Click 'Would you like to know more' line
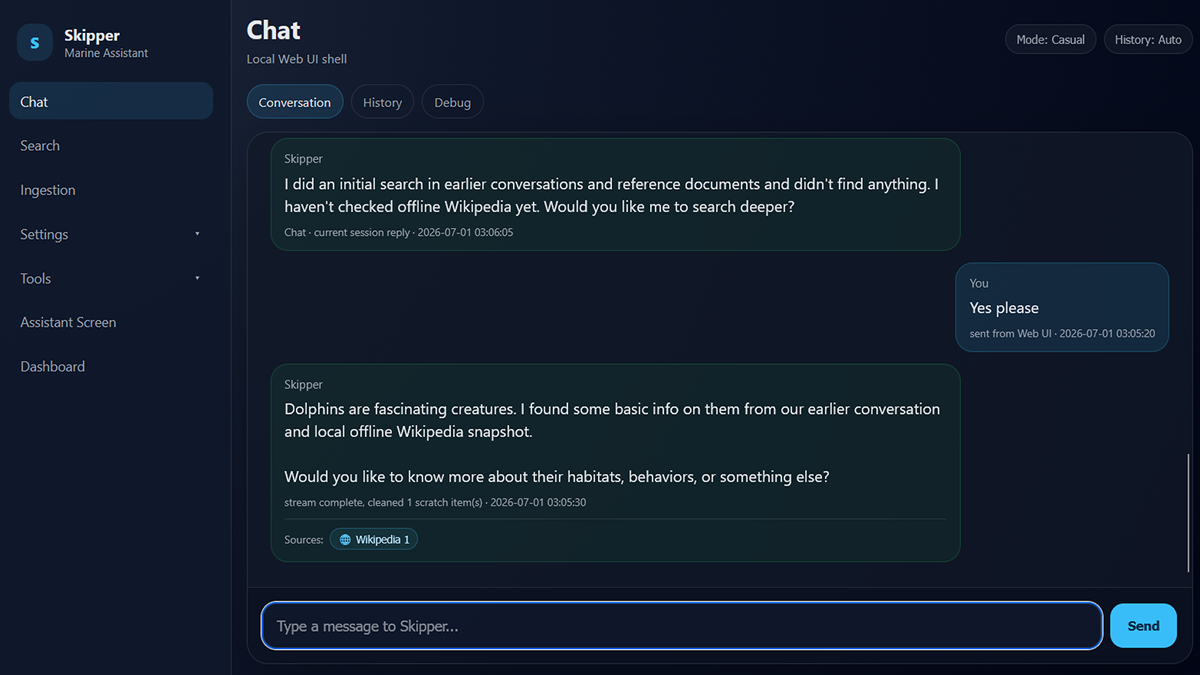The image size is (1200, 675). 557,477
